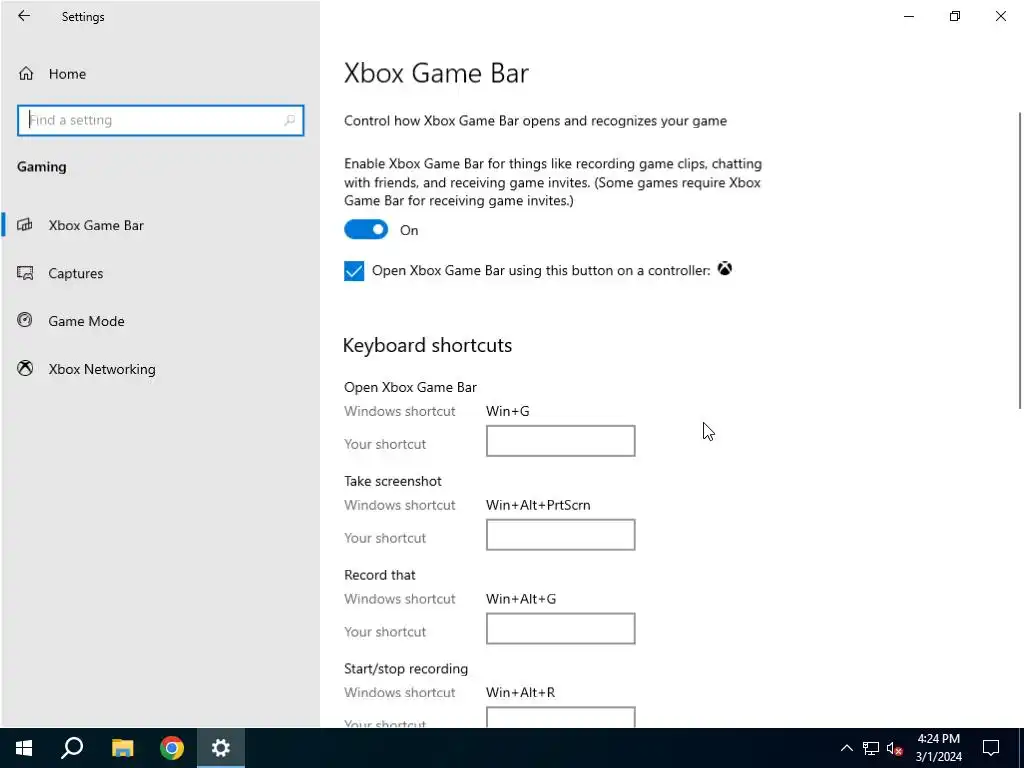
Task: Launch Google Chrome from the taskbar
Action: click(172, 748)
